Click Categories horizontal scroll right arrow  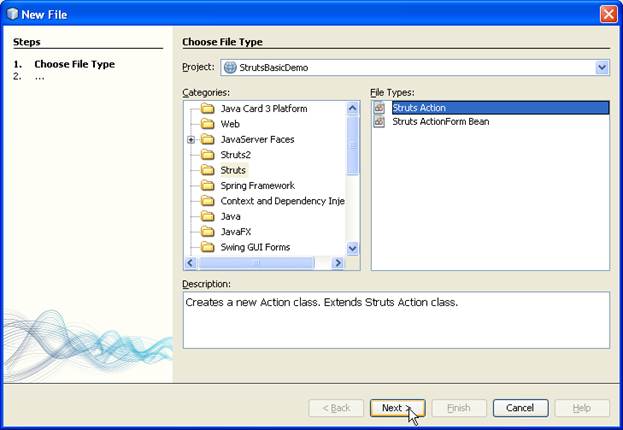338,263
